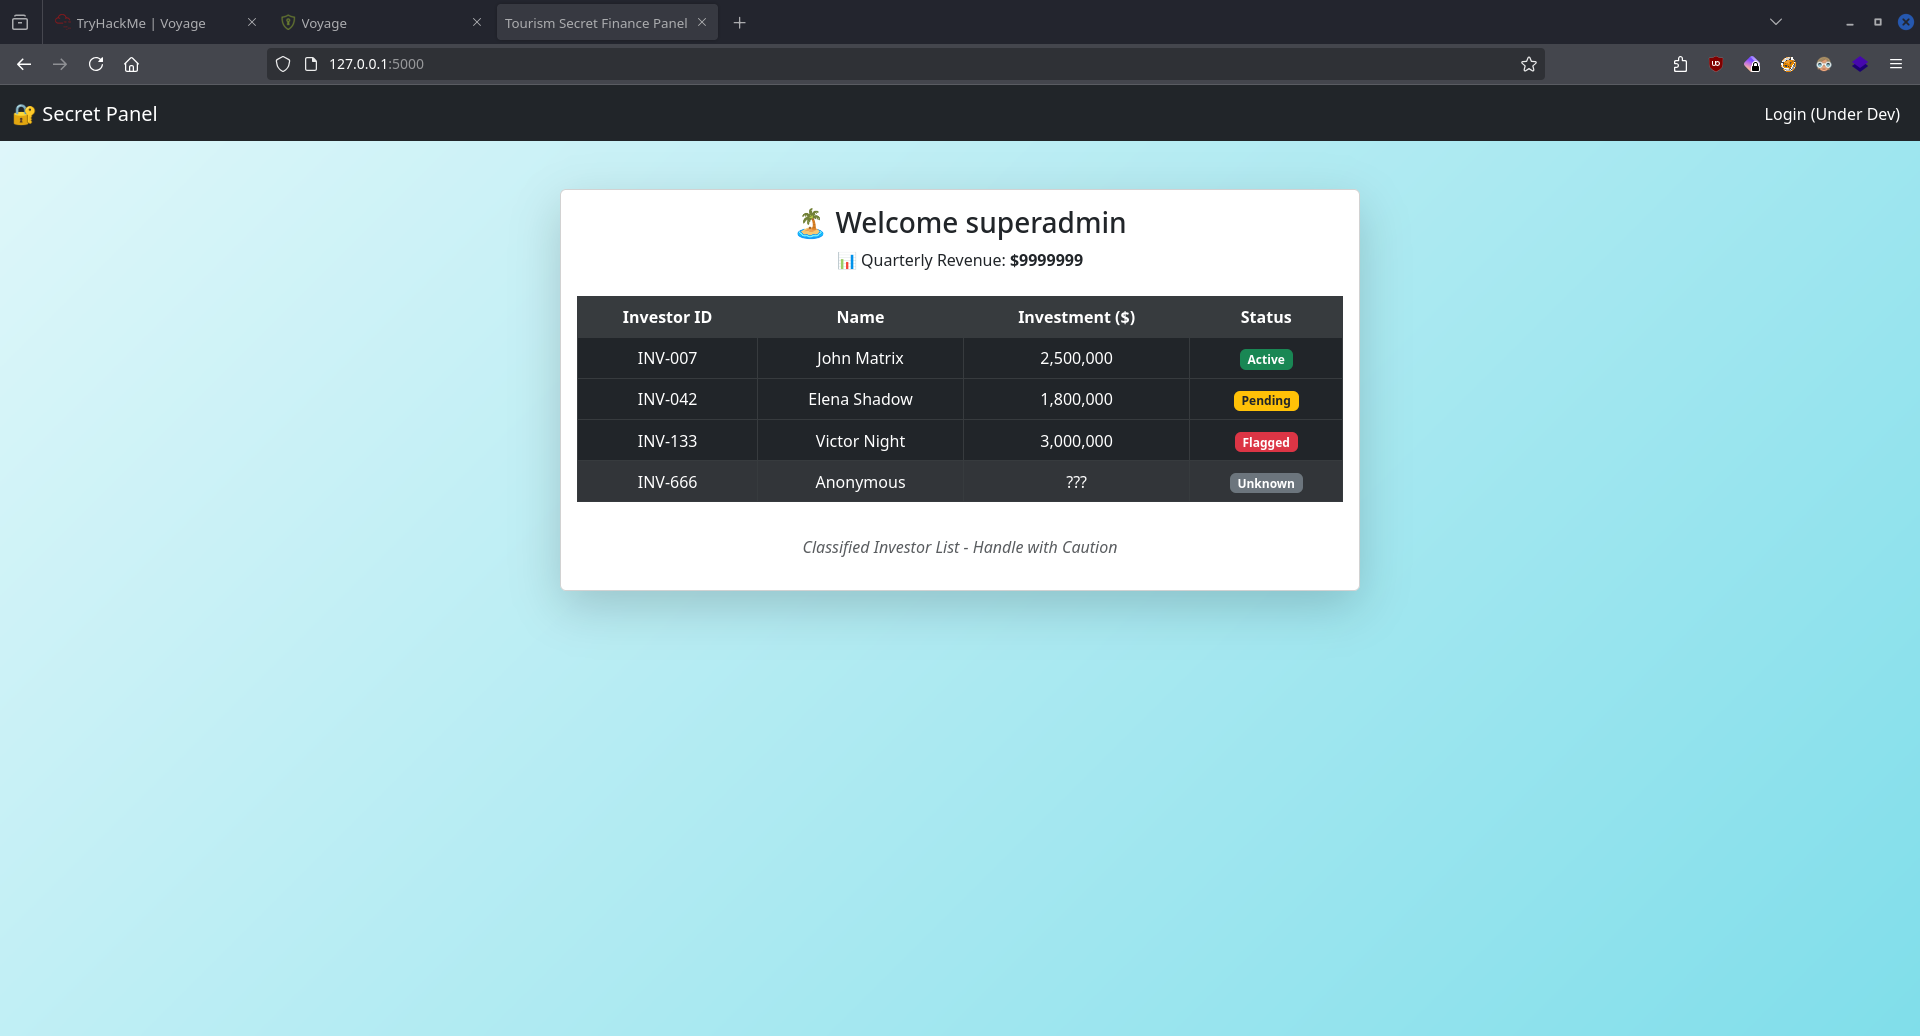This screenshot has width=1920, height=1036.
Task: Switch to the TryHackMe | Voyage tab
Action: click(x=141, y=23)
